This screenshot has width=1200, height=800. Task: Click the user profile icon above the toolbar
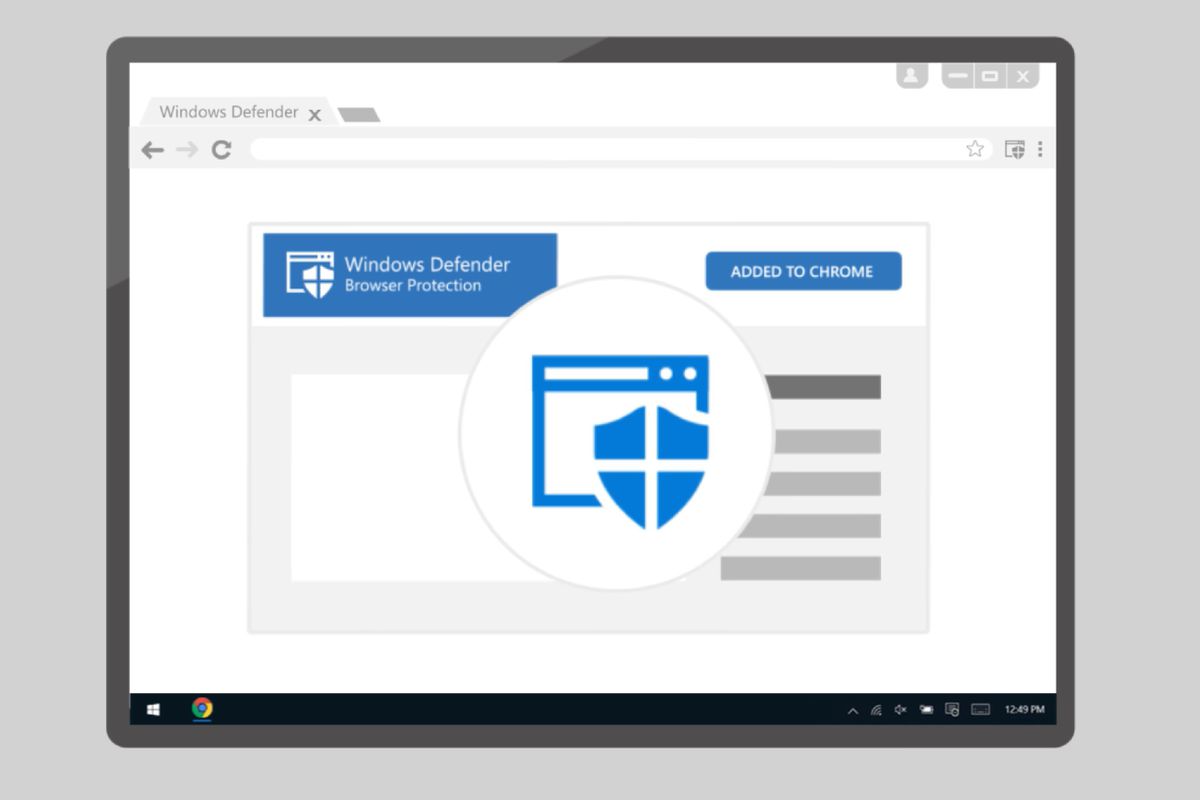(911, 74)
